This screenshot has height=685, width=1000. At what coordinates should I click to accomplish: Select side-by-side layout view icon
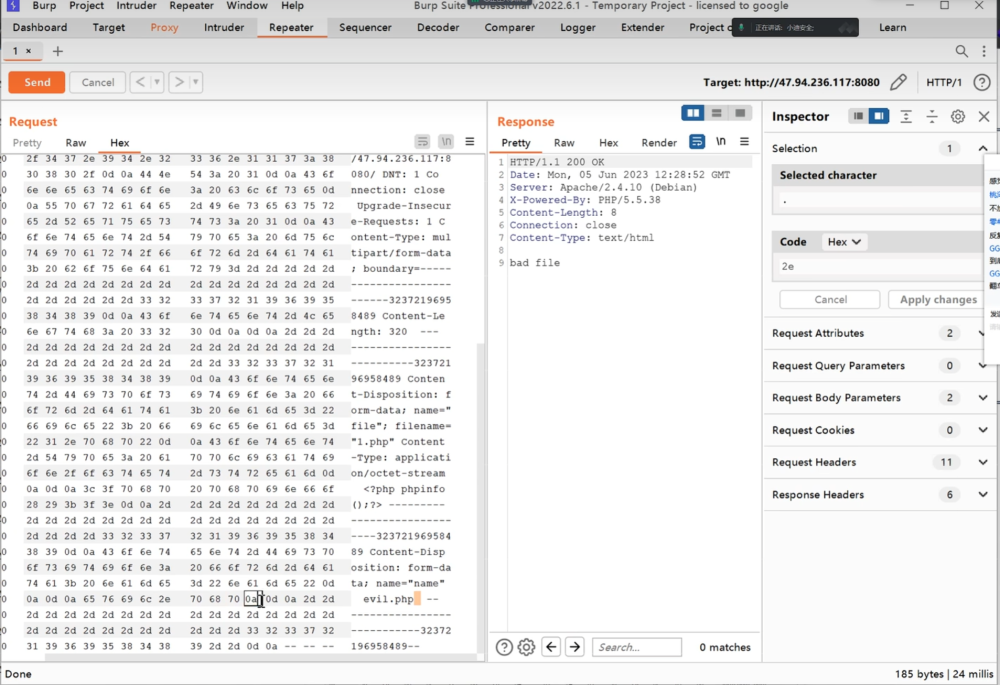click(x=693, y=113)
